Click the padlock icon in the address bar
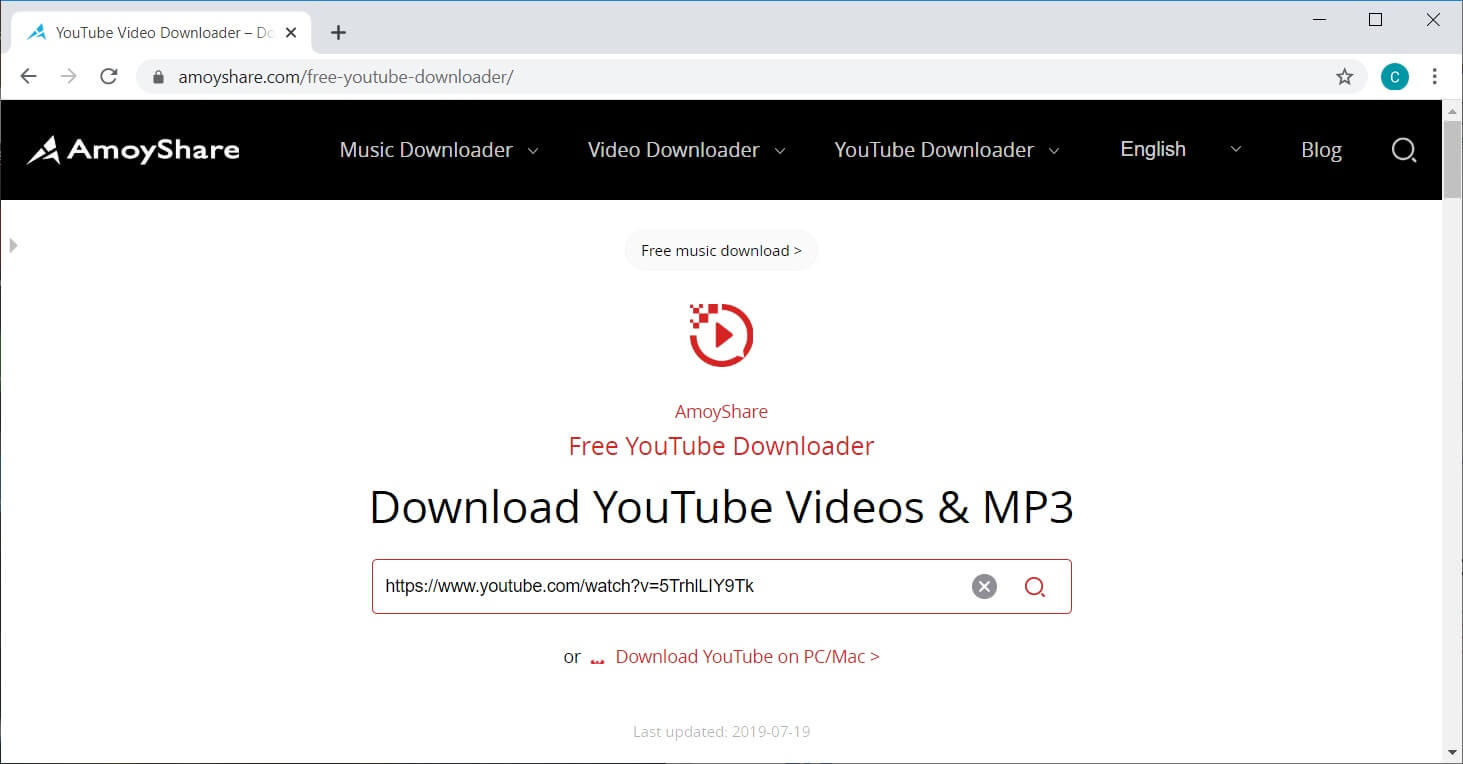Viewport: 1463px width, 764px height. 158,76
